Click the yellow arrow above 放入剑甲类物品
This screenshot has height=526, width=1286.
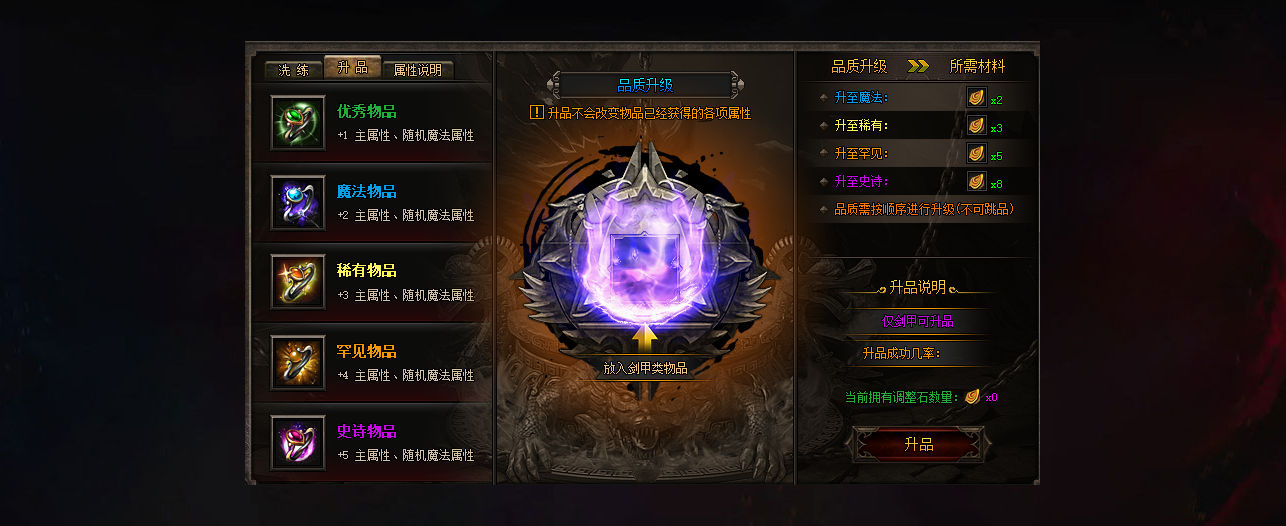click(x=645, y=339)
